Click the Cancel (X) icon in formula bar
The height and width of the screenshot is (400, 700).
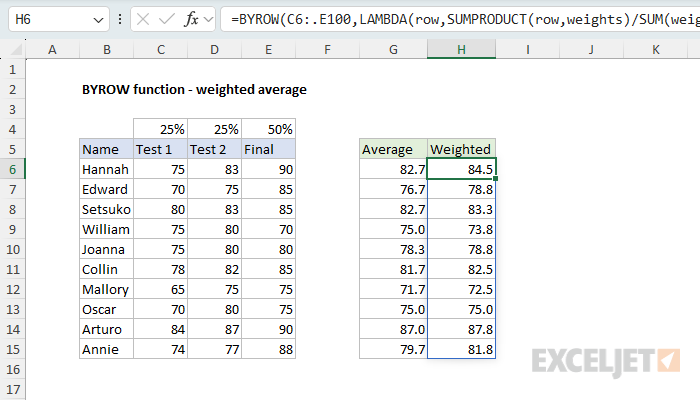pos(143,19)
